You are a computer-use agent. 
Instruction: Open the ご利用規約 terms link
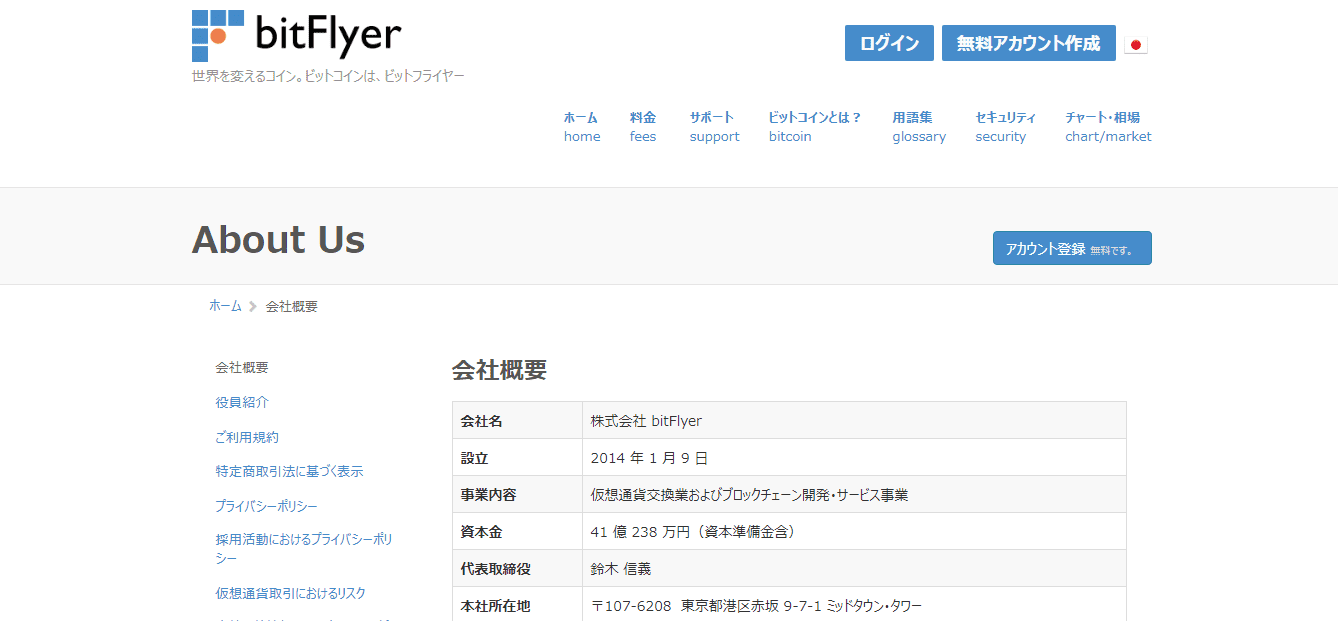click(246, 437)
